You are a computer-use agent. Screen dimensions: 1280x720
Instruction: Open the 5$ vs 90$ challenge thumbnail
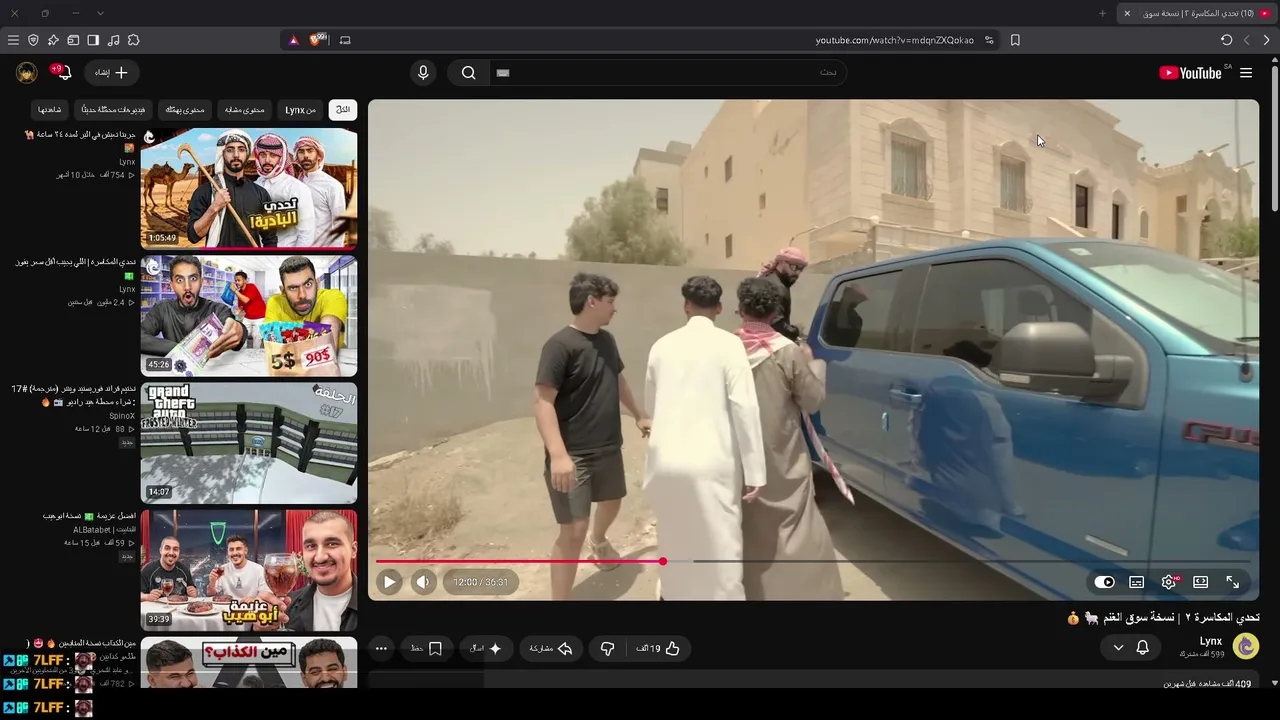248,315
